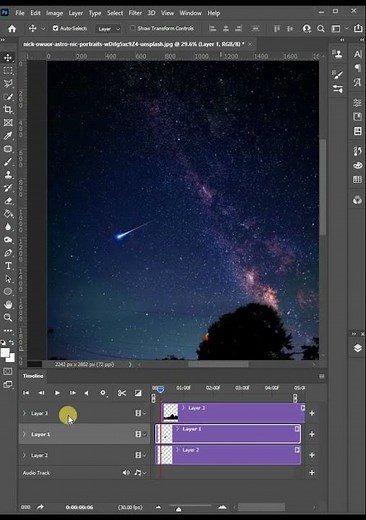Click the timeline playhead marker
Viewport: 366px width, 520px height.
coord(161,389)
